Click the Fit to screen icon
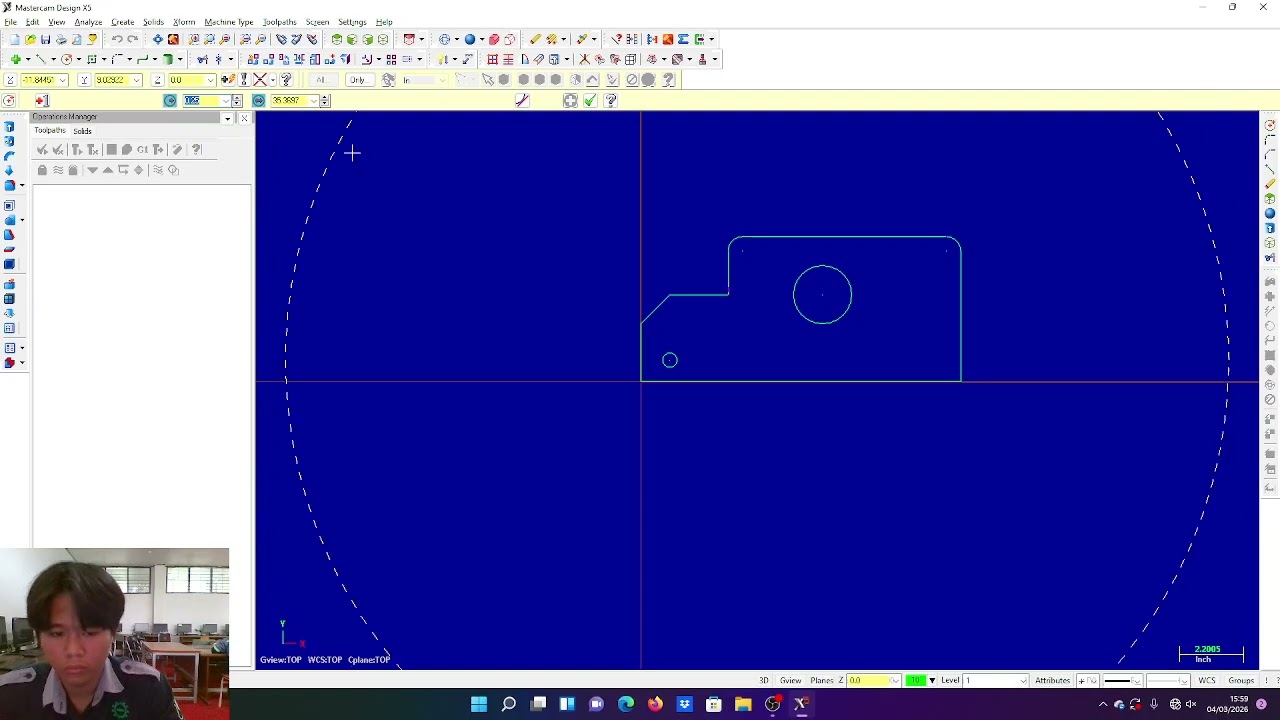Image resolution: width=1280 pixels, height=720 pixels. [158, 39]
